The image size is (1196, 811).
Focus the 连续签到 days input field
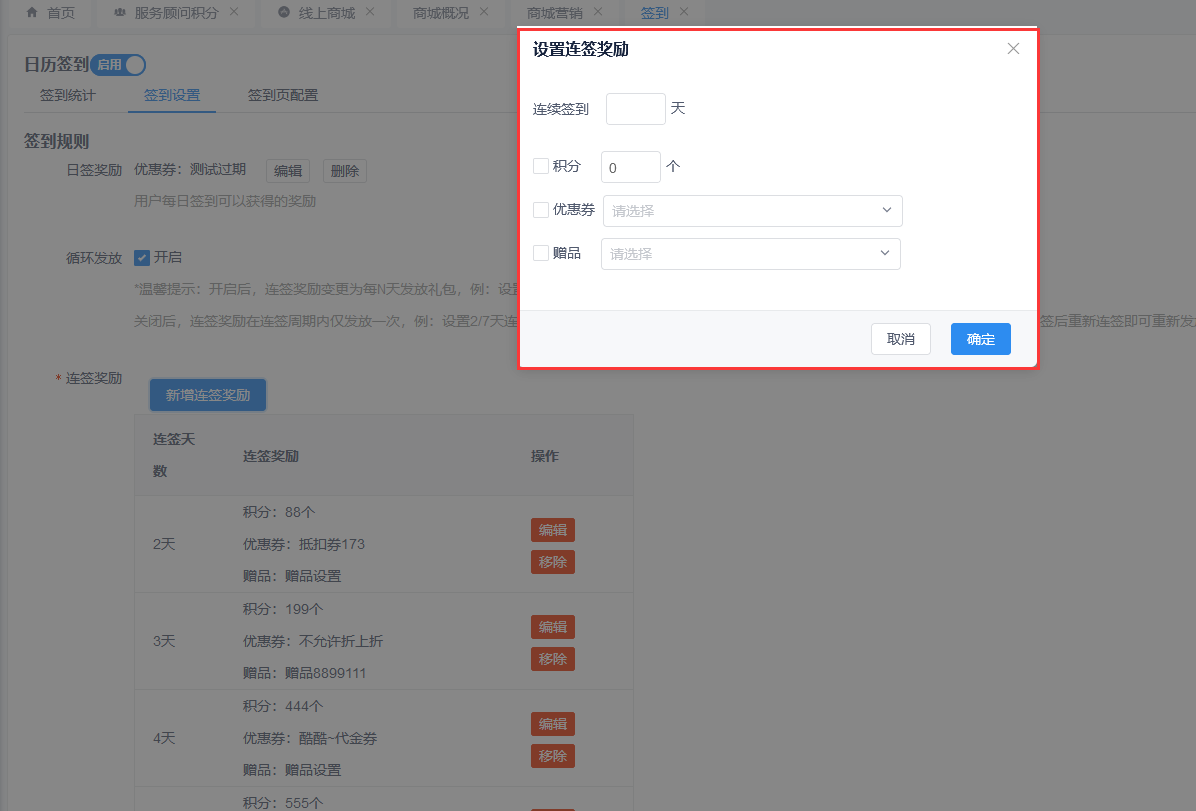[636, 109]
